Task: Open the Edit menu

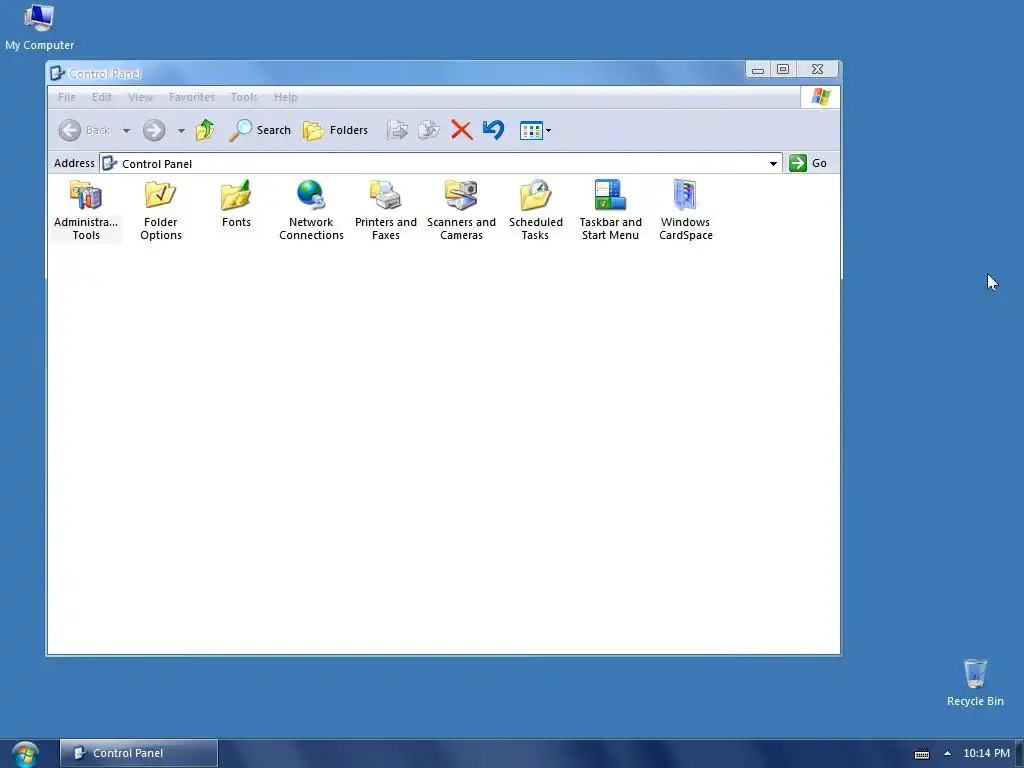Action: click(x=101, y=97)
